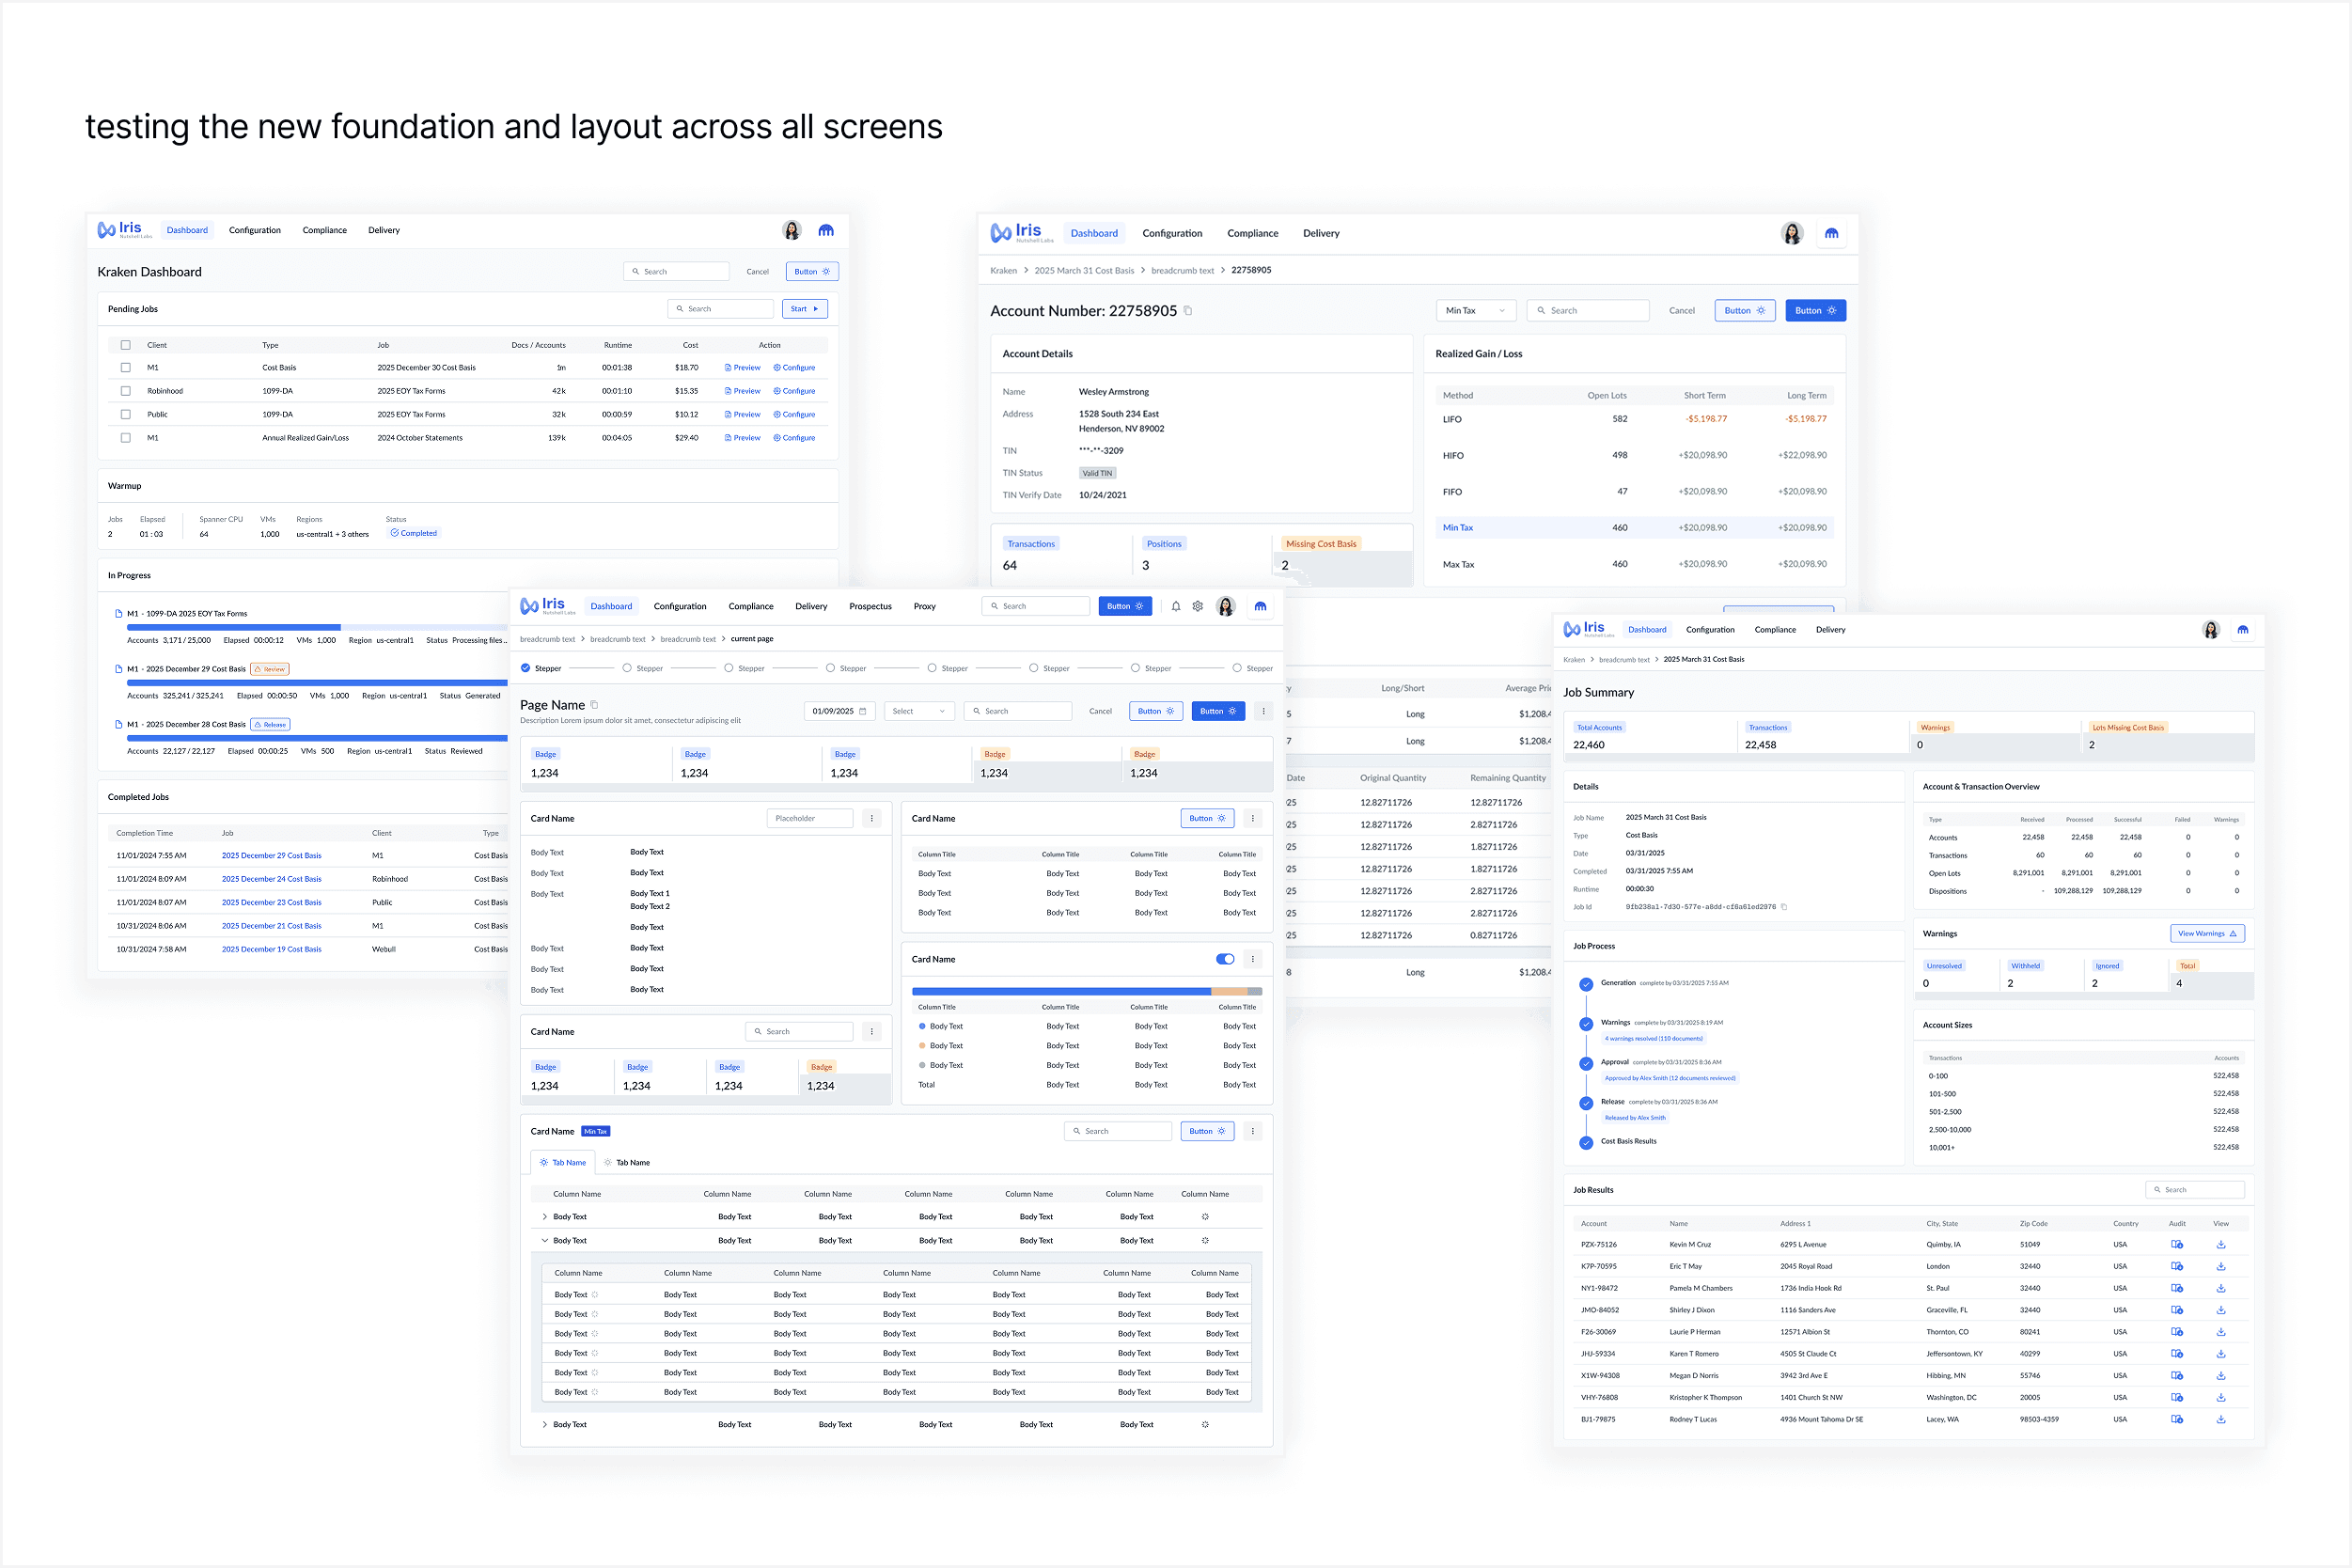Viewport: 2352px width, 1568px height.
Task: Click the segmented blue-orange bar in Card Name
Action: (1087, 992)
